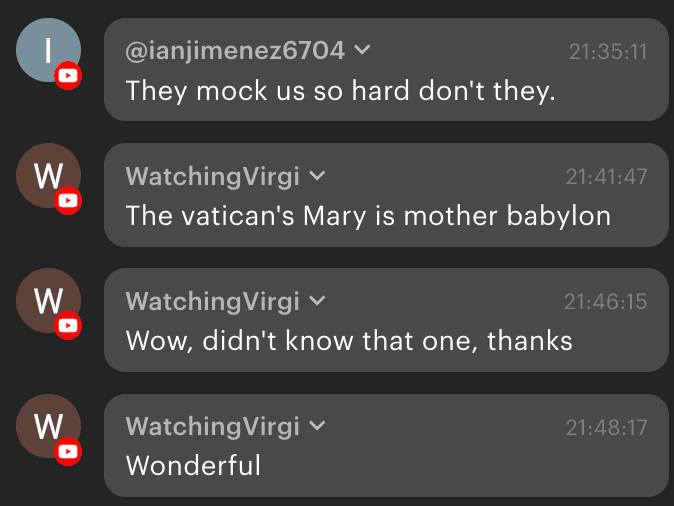Click the "W" avatar next to the "Wonderful" message

pyautogui.click(x=48, y=426)
